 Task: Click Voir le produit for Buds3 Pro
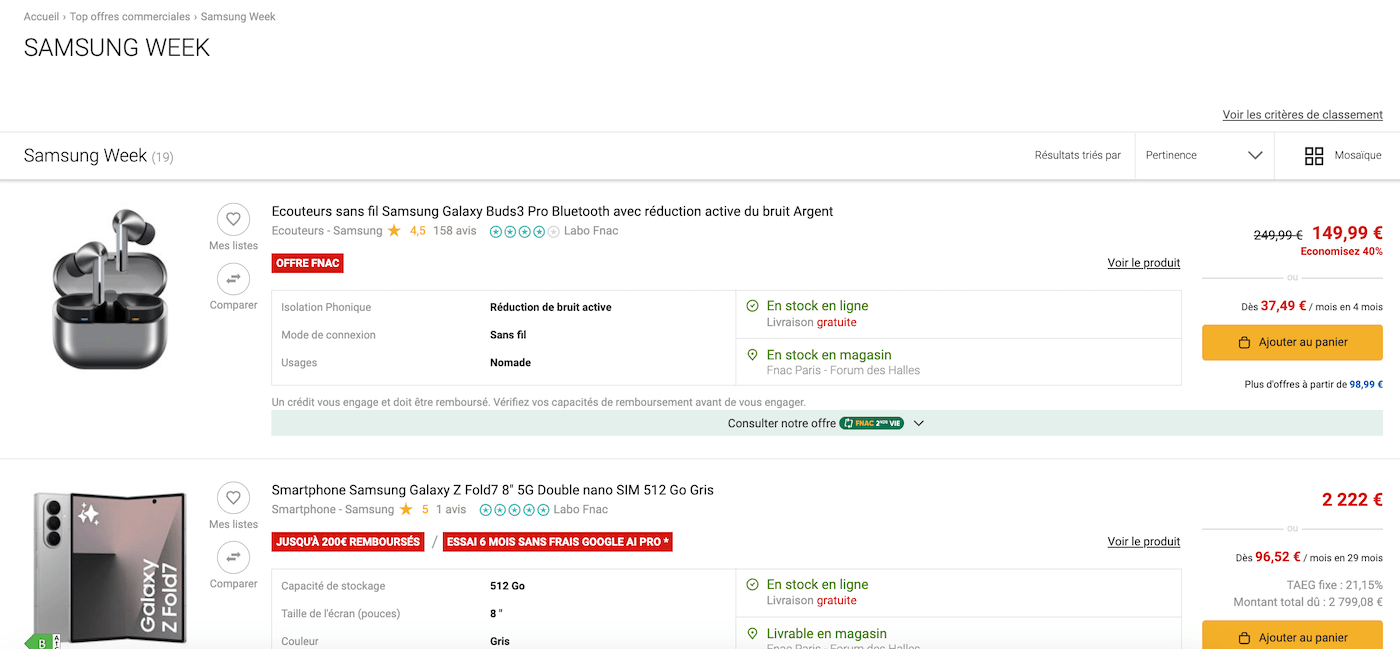point(1143,263)
